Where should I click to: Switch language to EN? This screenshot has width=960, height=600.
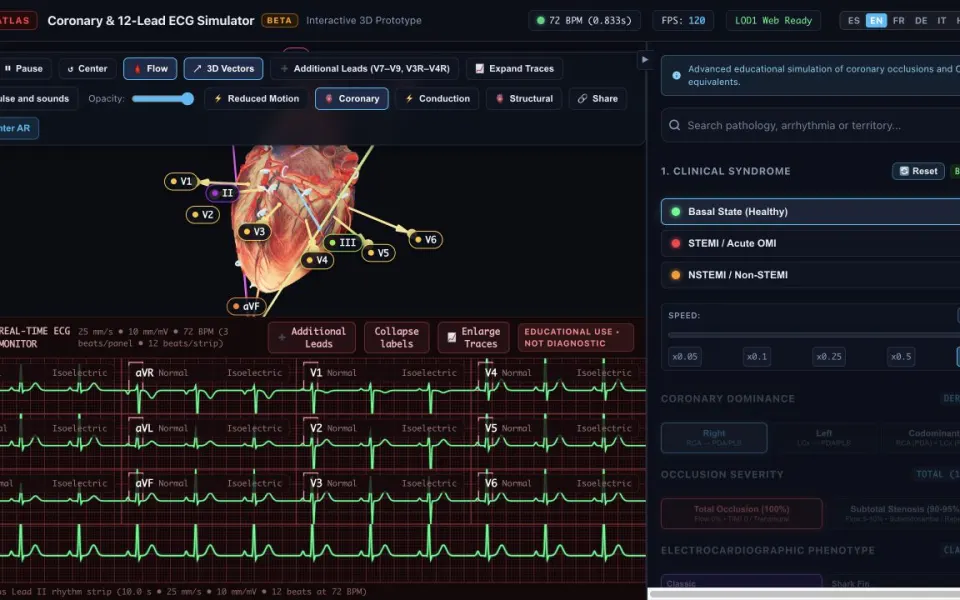tap(876, 20)
